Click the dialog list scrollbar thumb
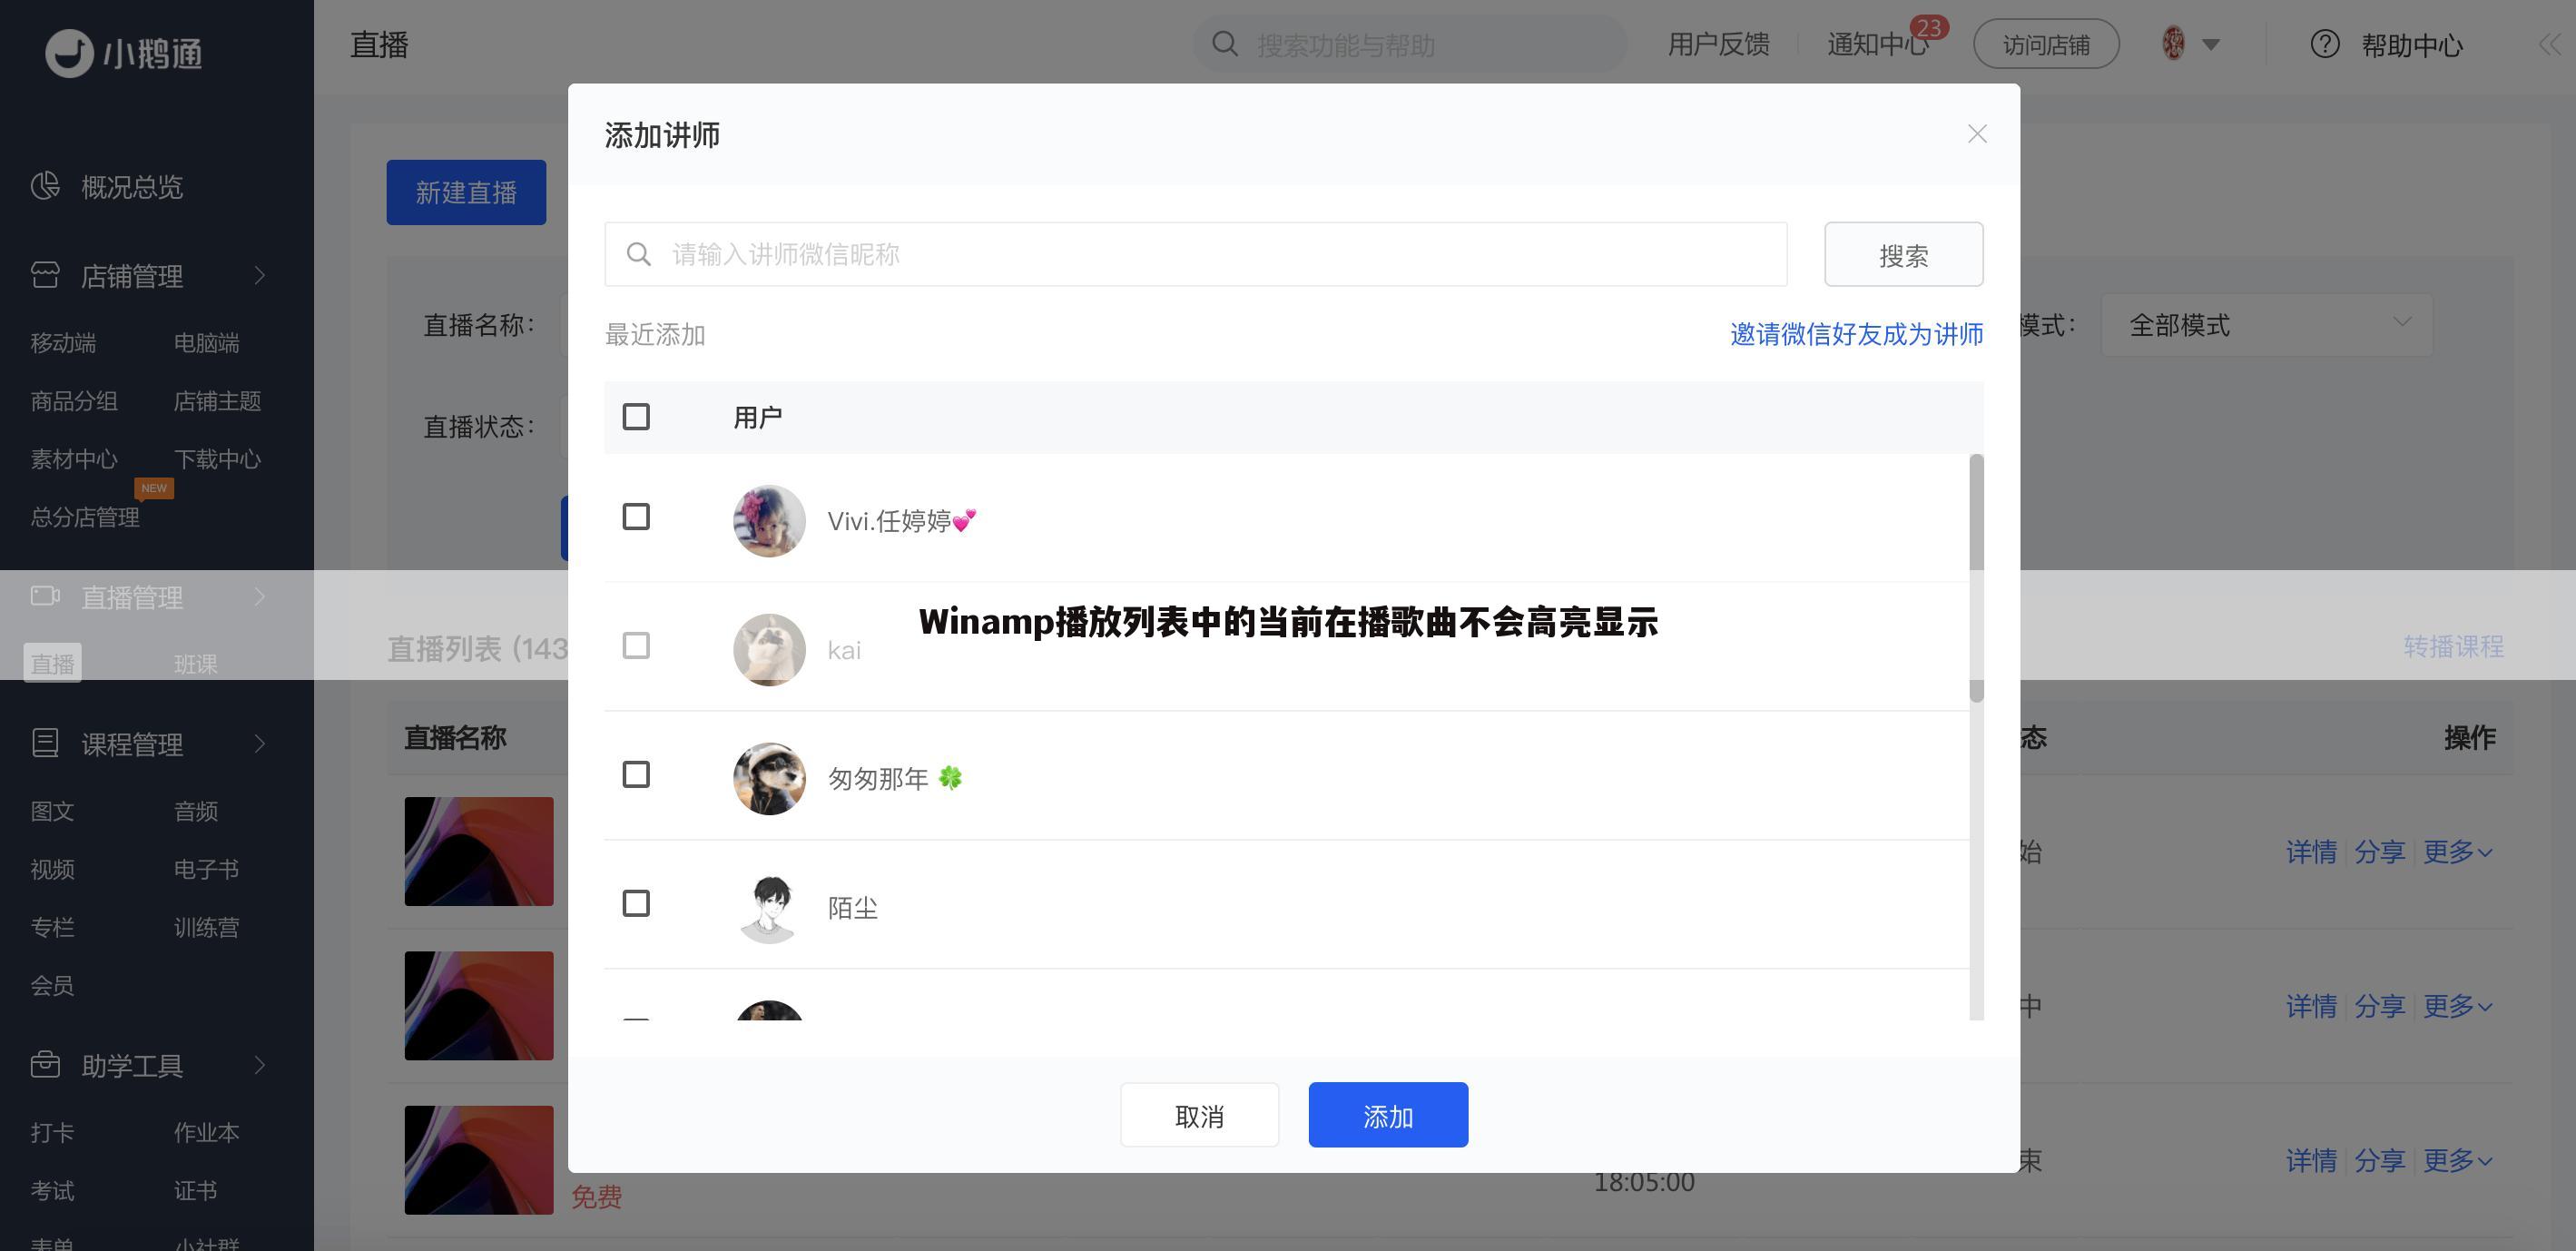The height and width of the screenshot is (1251, 2576). (1976, 578)
